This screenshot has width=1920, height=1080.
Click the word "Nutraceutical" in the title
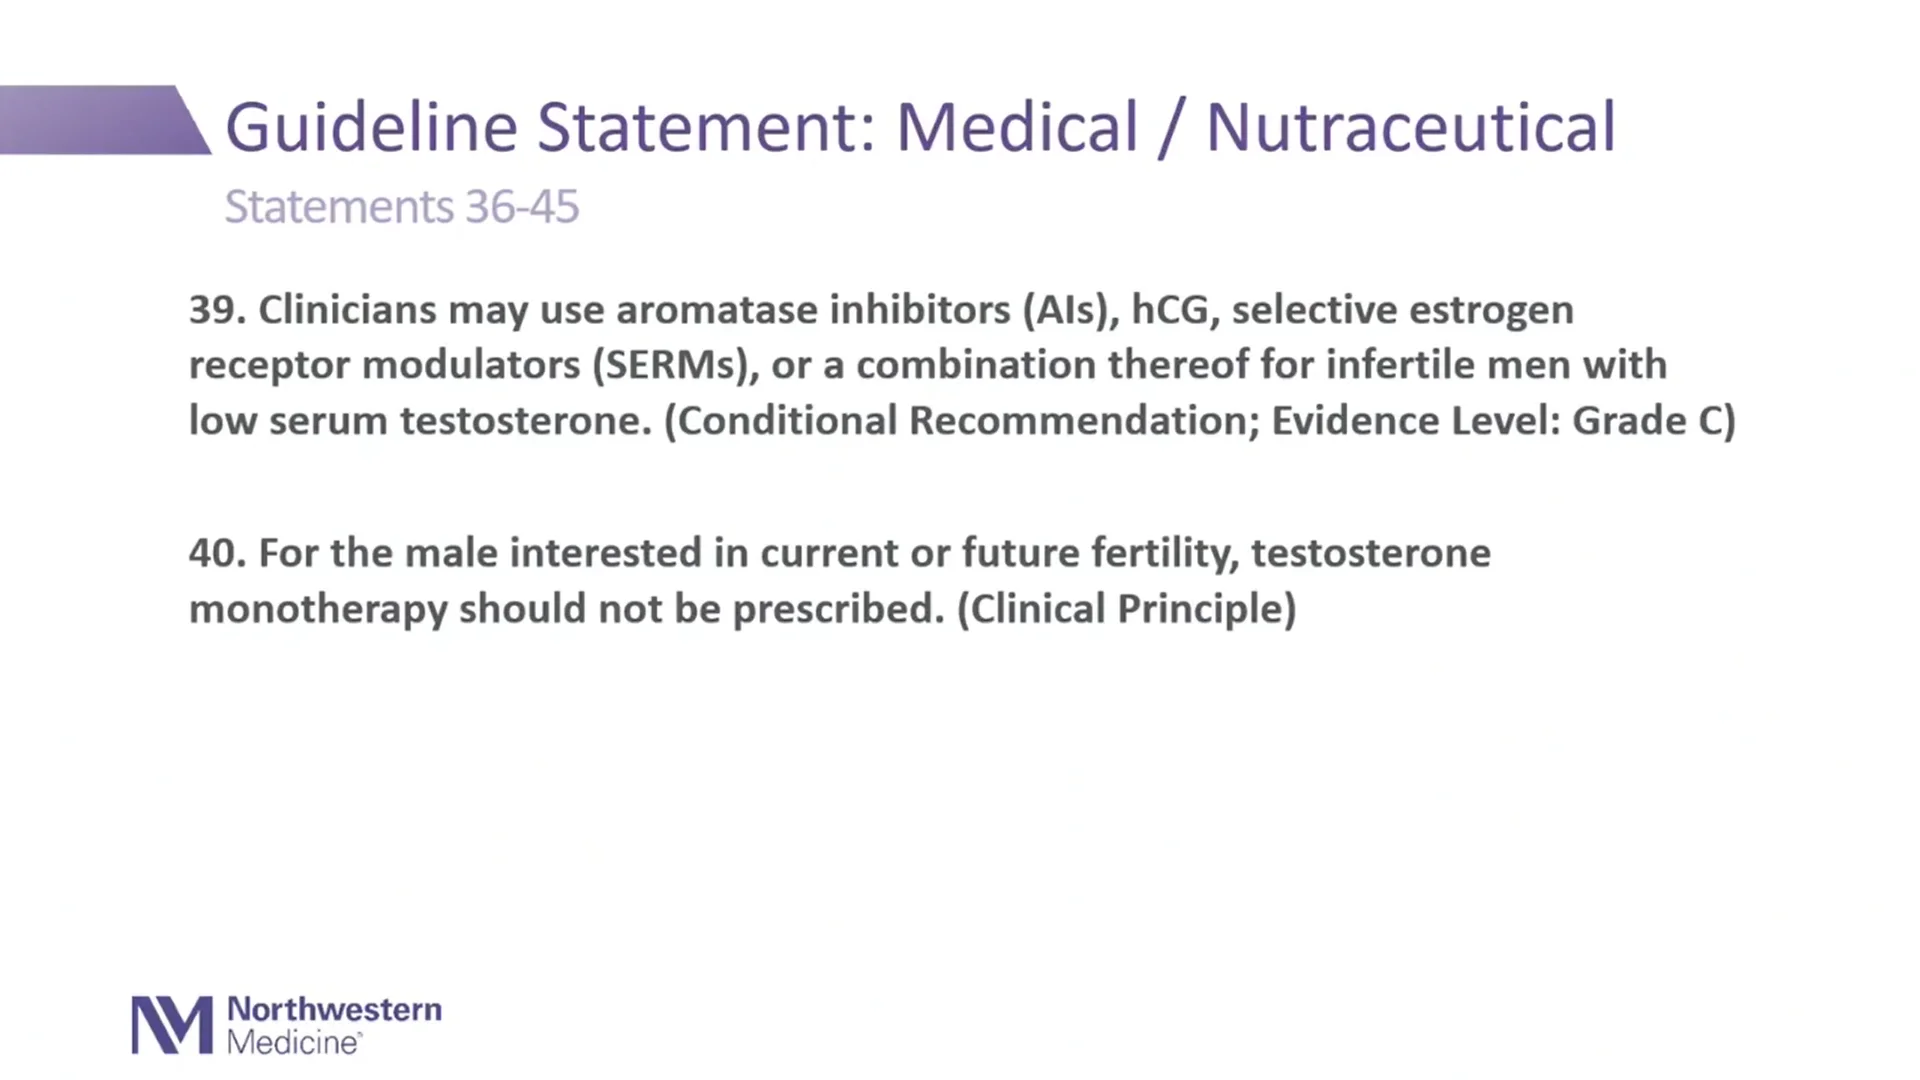[1411, 127]
